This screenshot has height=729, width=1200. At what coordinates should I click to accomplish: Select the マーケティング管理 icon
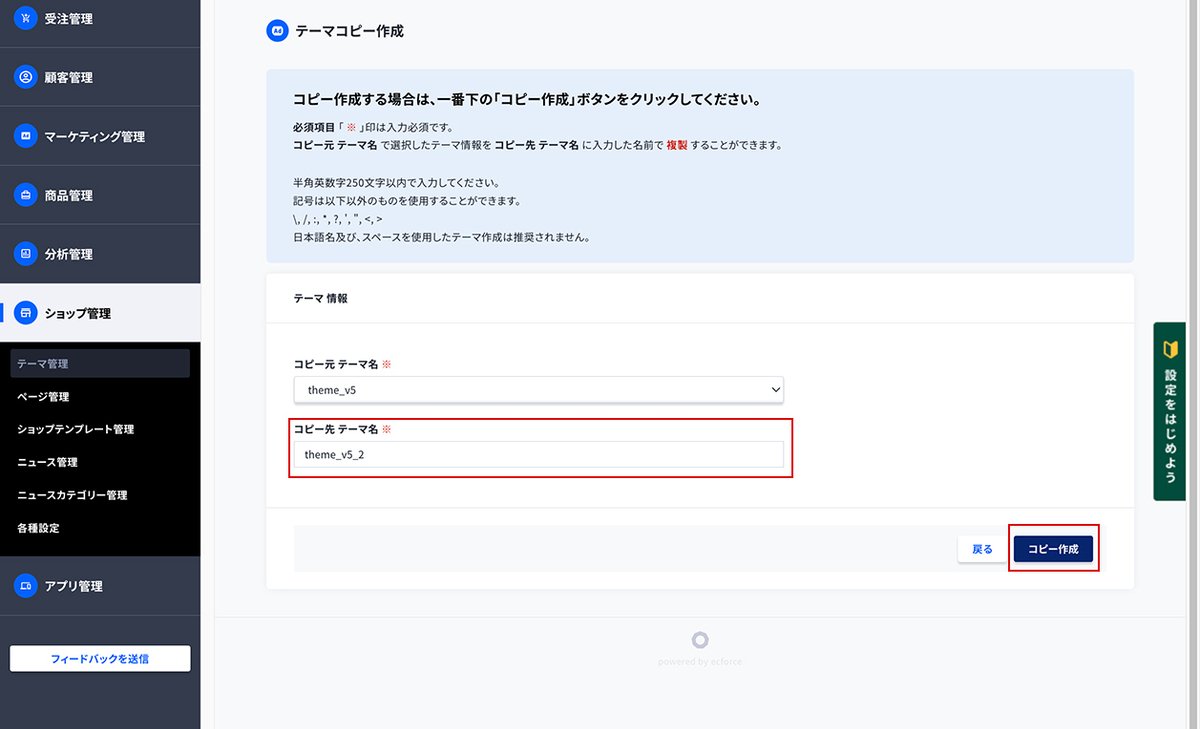point(25,136)
